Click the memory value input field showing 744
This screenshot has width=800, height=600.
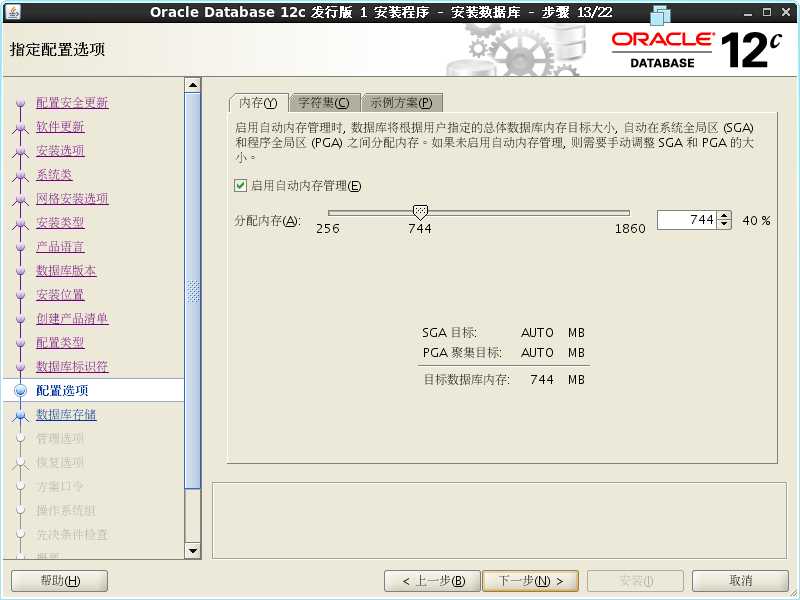(x=687, y=220)
